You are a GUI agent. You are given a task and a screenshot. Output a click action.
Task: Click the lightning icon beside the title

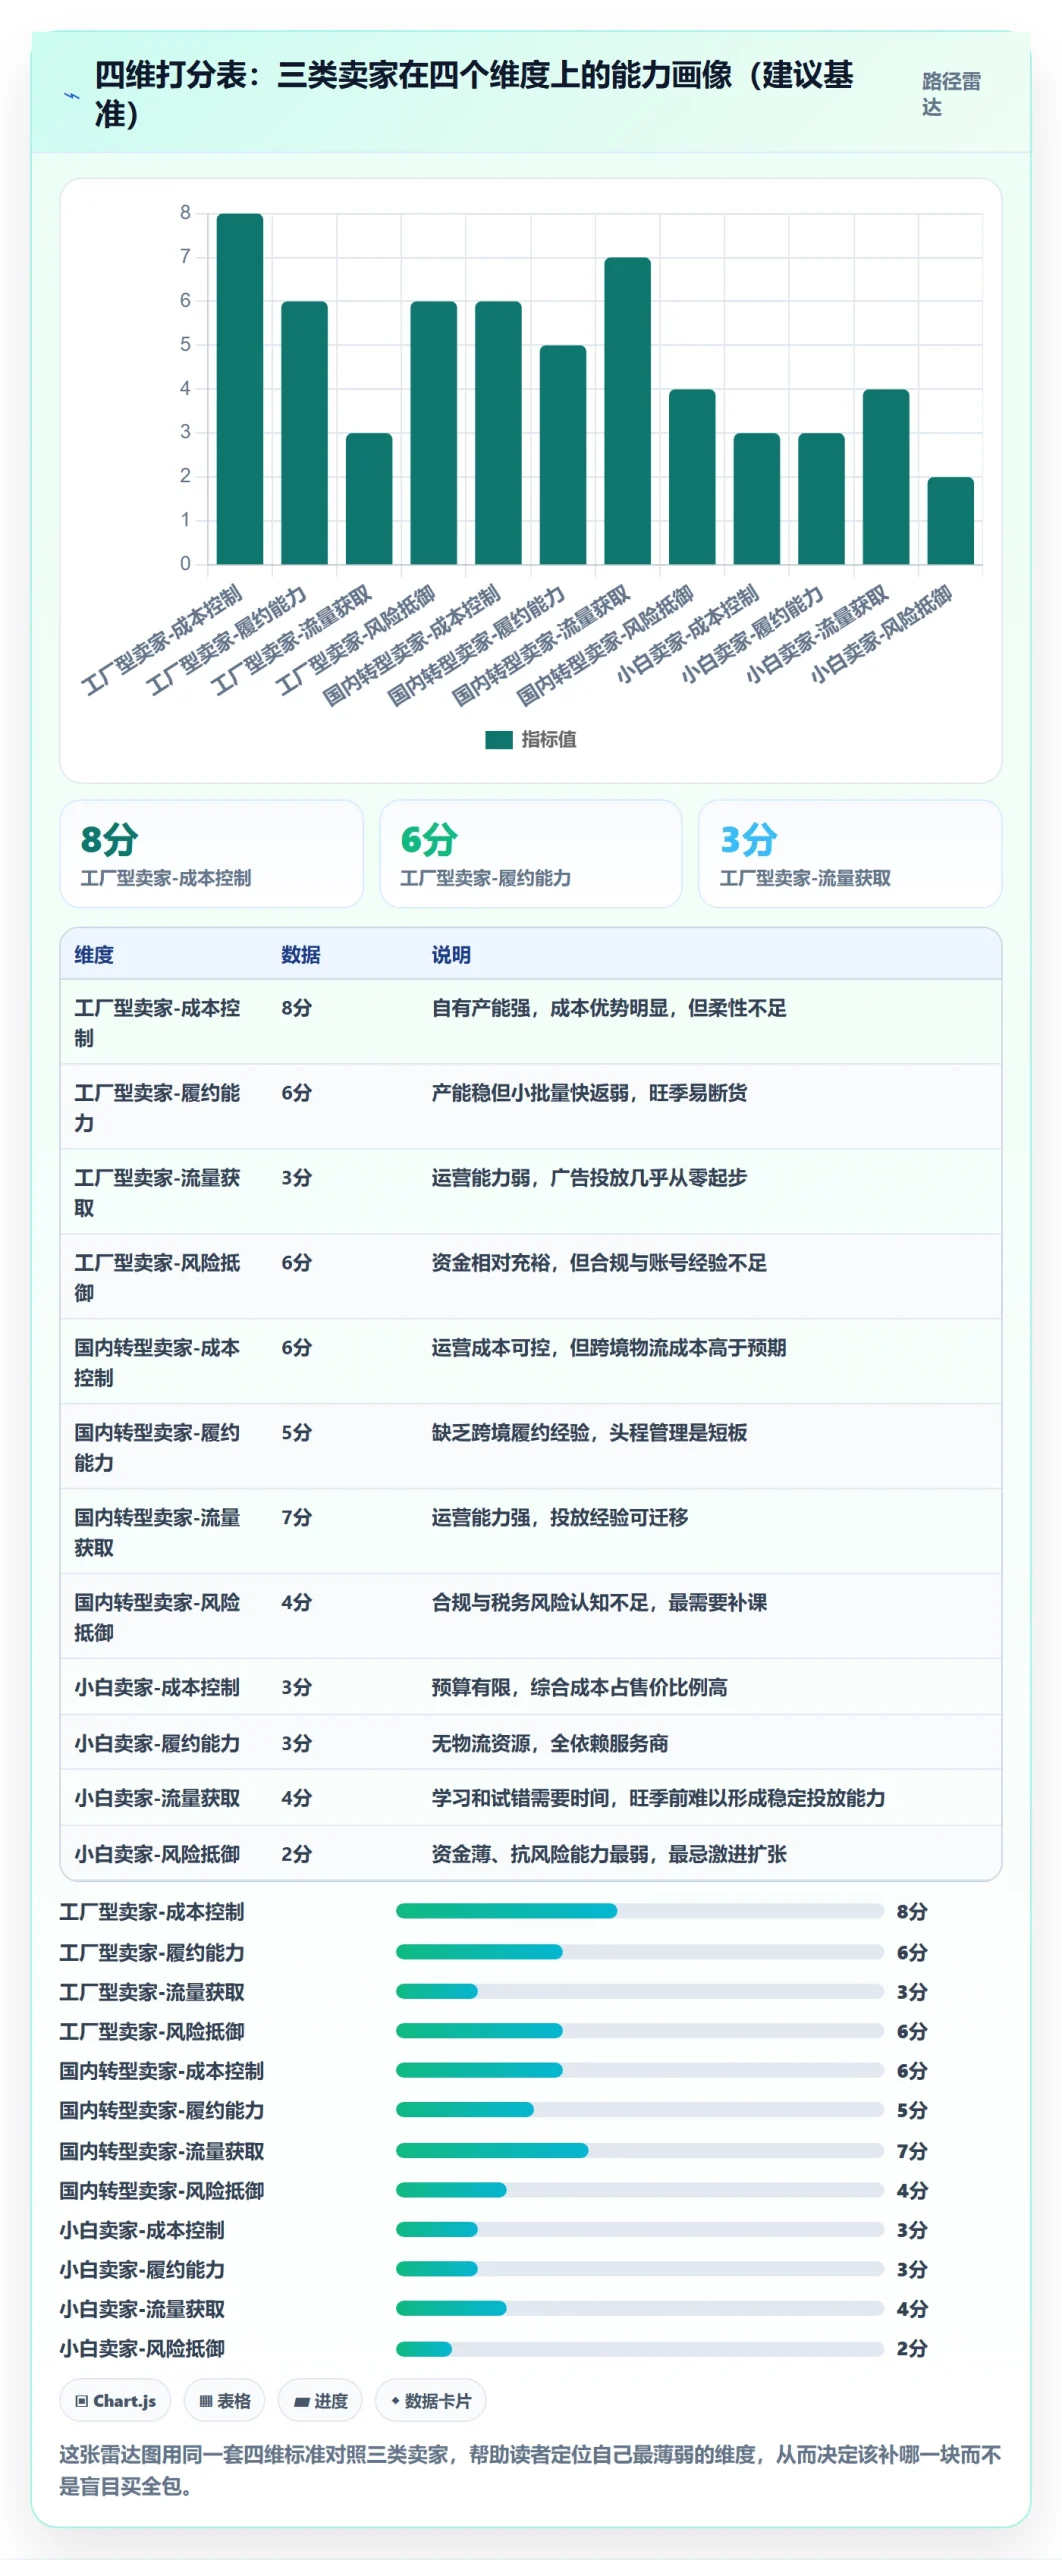coord(71,96)
